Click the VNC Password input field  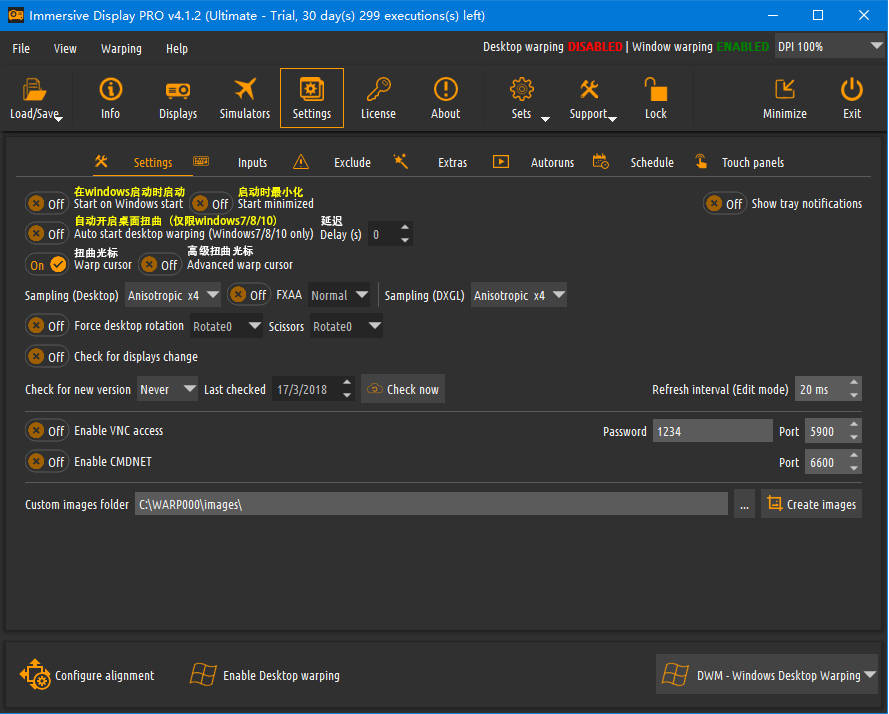(x=712, y=432)
